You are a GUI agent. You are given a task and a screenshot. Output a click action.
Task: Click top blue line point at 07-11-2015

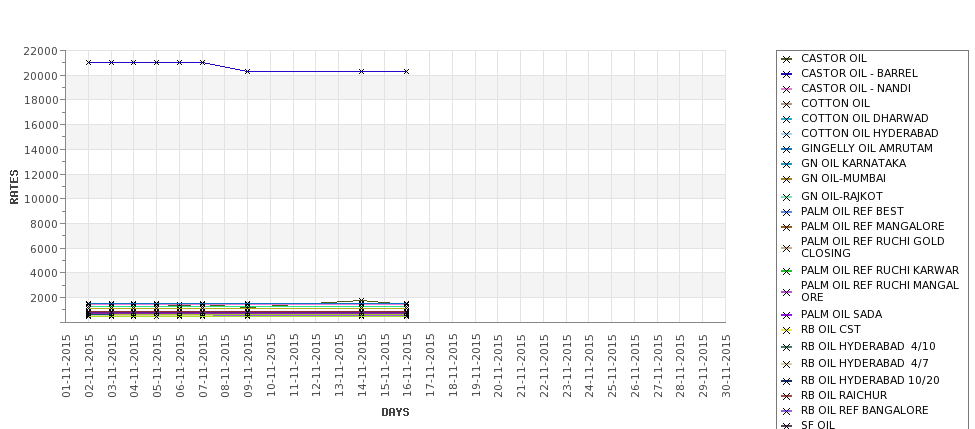[x=203, y=63]
